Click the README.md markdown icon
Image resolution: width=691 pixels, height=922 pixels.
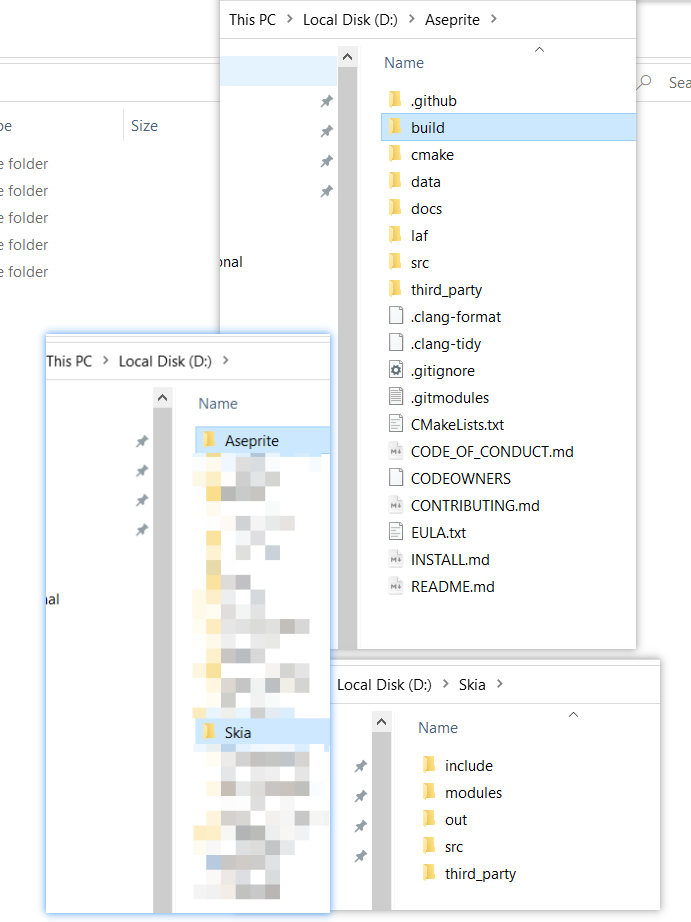point(396,586)
